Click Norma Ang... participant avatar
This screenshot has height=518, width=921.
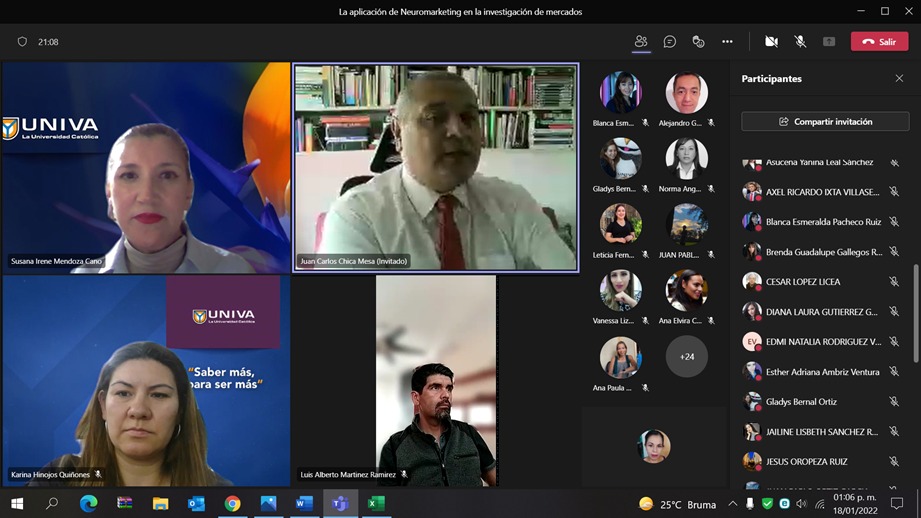(686, 158)
